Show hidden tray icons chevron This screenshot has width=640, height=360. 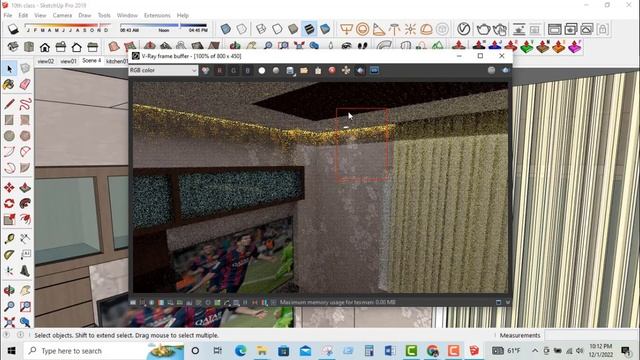tap(535, 351)
